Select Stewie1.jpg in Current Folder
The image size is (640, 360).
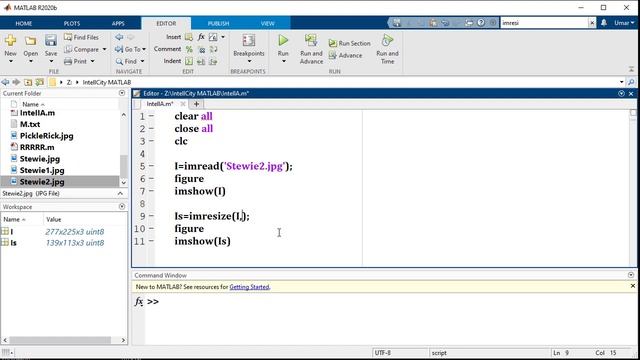coord(42,170)
